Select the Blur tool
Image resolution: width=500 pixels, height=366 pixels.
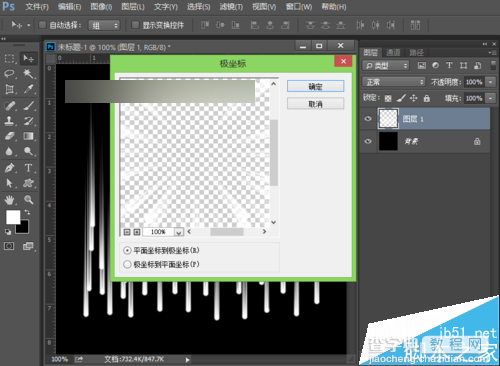tap(9, 151)
